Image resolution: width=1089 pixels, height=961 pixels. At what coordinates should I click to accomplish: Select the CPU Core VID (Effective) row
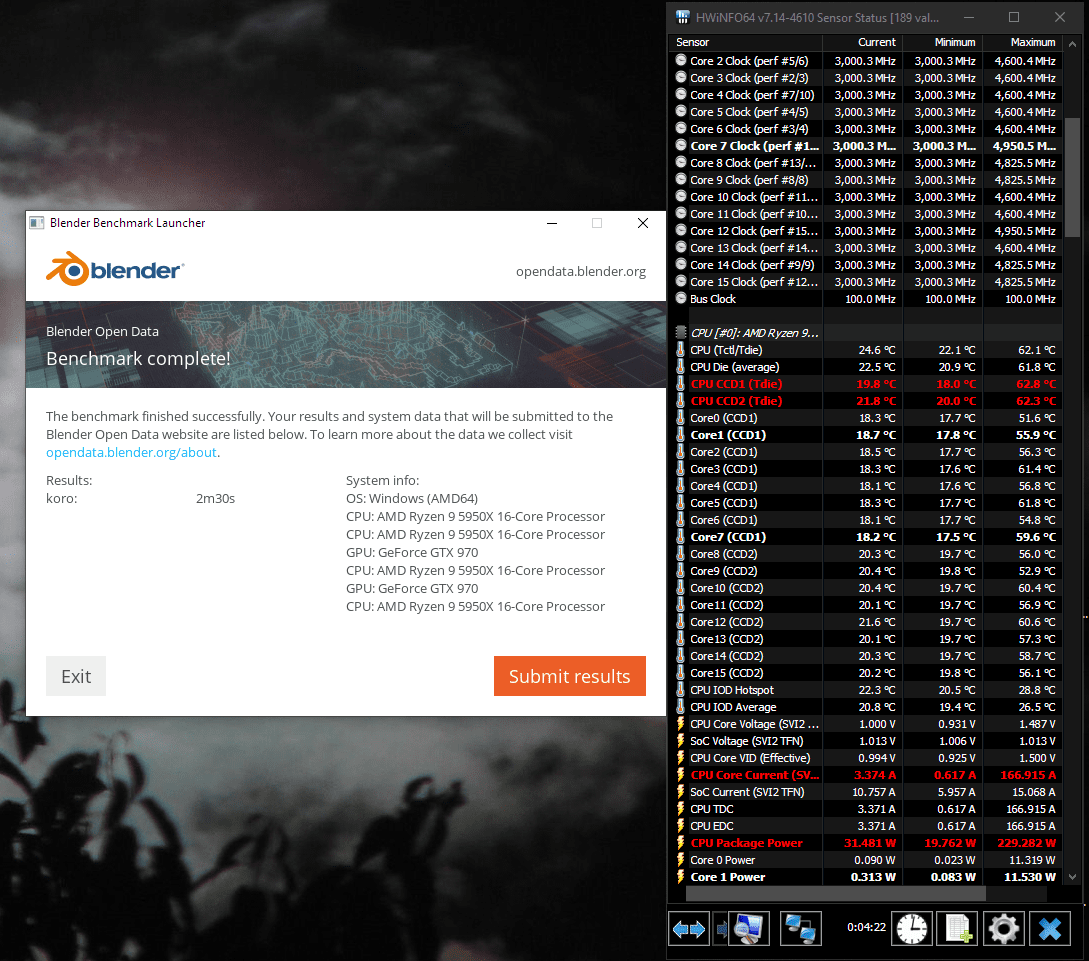(865, 758)
